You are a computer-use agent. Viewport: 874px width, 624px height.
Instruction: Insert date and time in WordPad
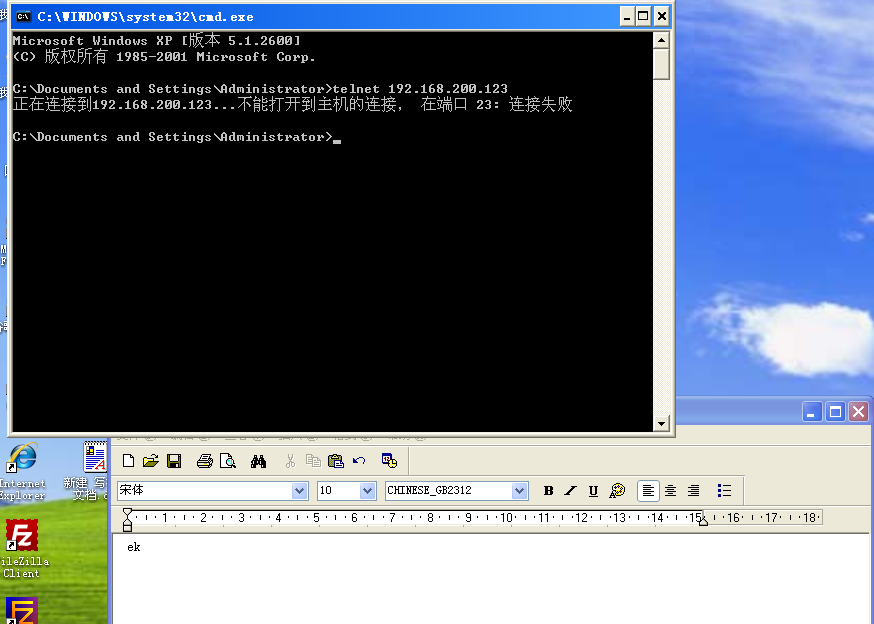[389, 461]
